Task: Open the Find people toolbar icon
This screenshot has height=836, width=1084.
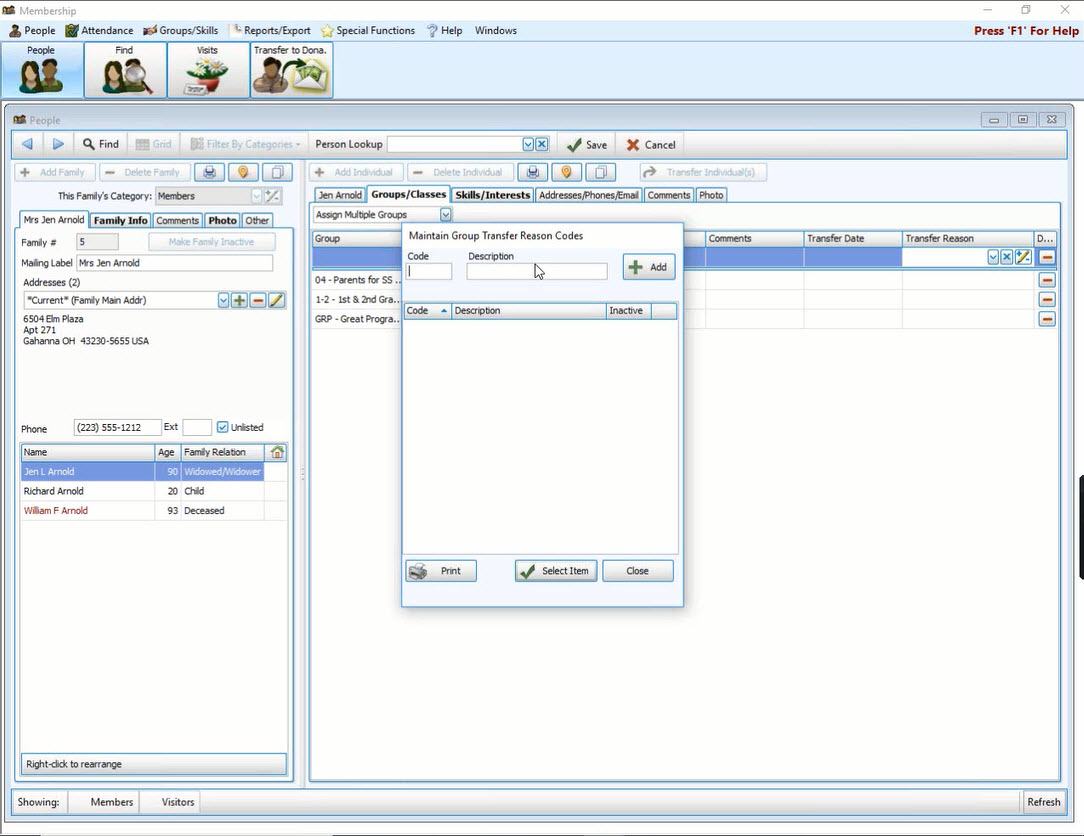Action: point(125,70)
